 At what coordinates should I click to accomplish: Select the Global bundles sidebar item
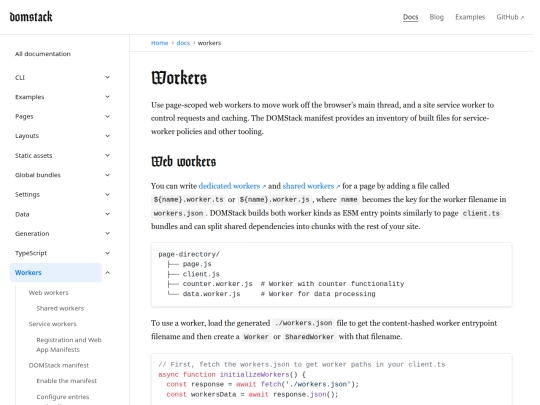pos(38,175)
